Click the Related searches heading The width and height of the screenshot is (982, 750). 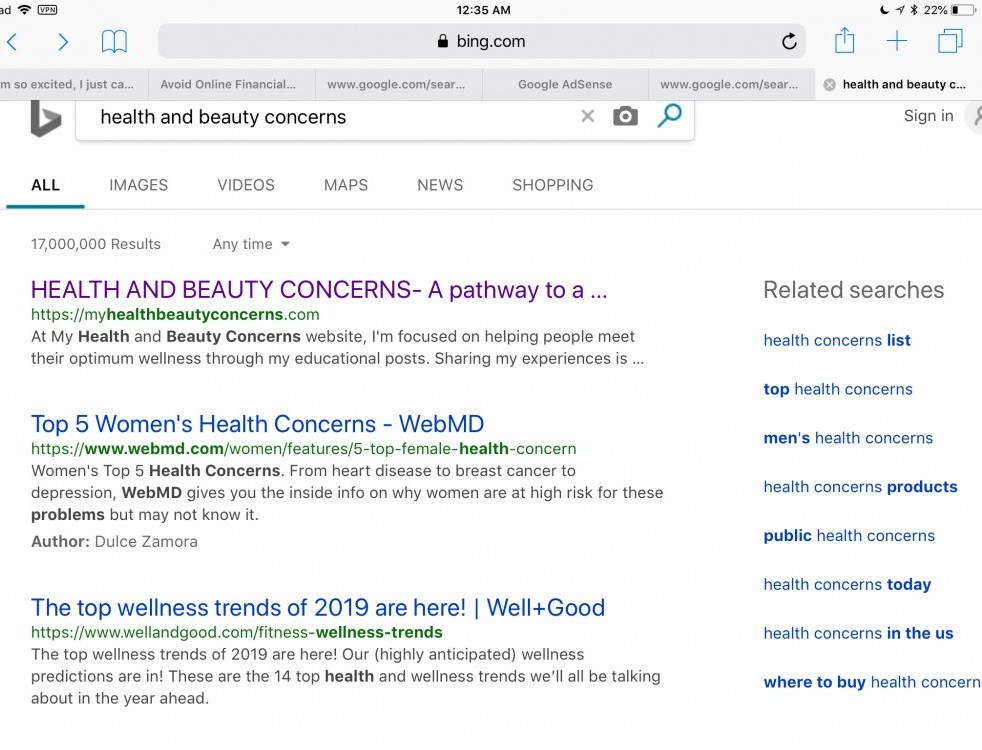click(x=854, y=290)
